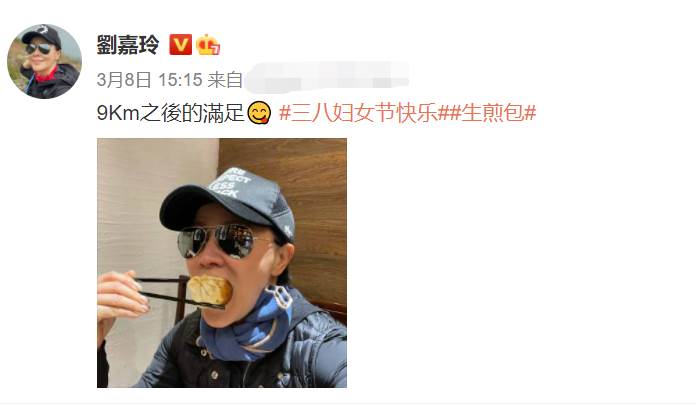Image resolution: width=696 pixels, height=405 pixels.
Task: Click the 来自 label beside the timestamp
Action: tap(225, 80)
